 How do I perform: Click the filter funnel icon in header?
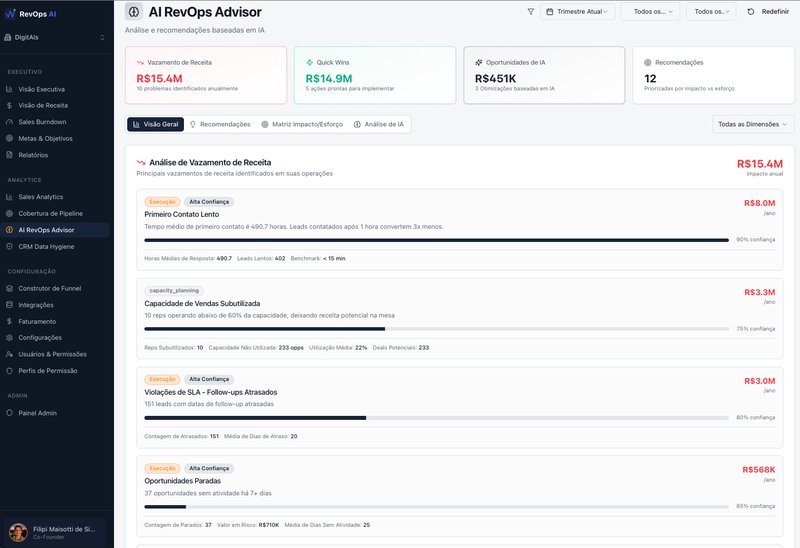pyautogui.click(x=531, y=12)
